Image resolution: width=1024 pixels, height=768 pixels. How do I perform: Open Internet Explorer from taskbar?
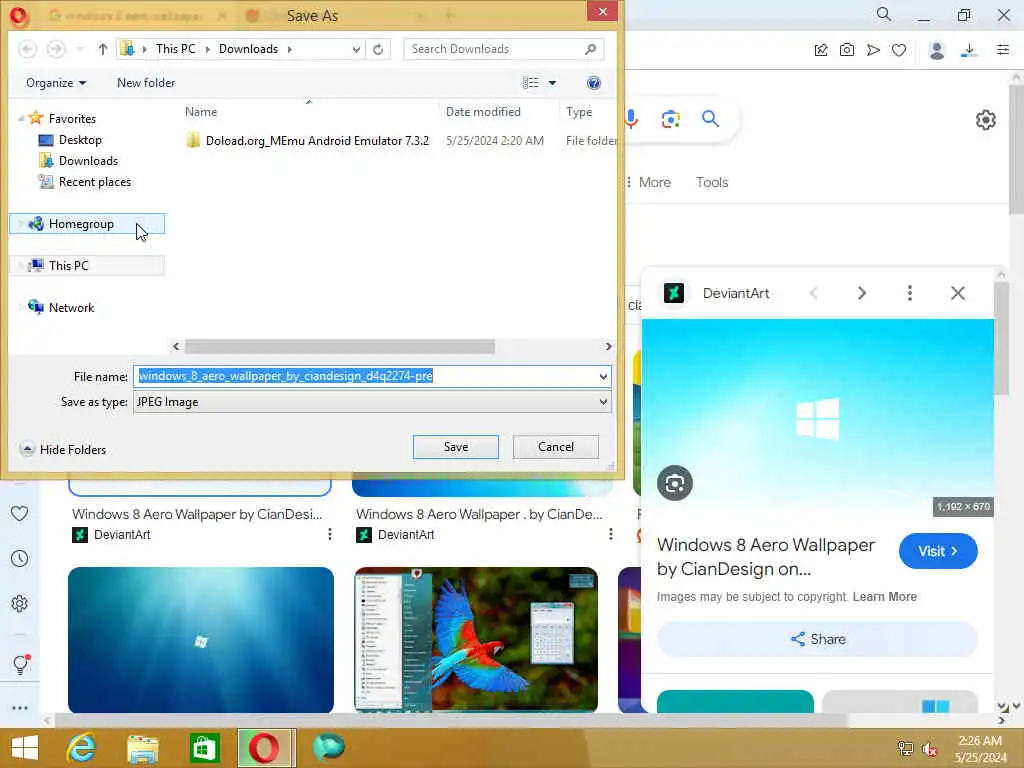click(x=82, y=748)
